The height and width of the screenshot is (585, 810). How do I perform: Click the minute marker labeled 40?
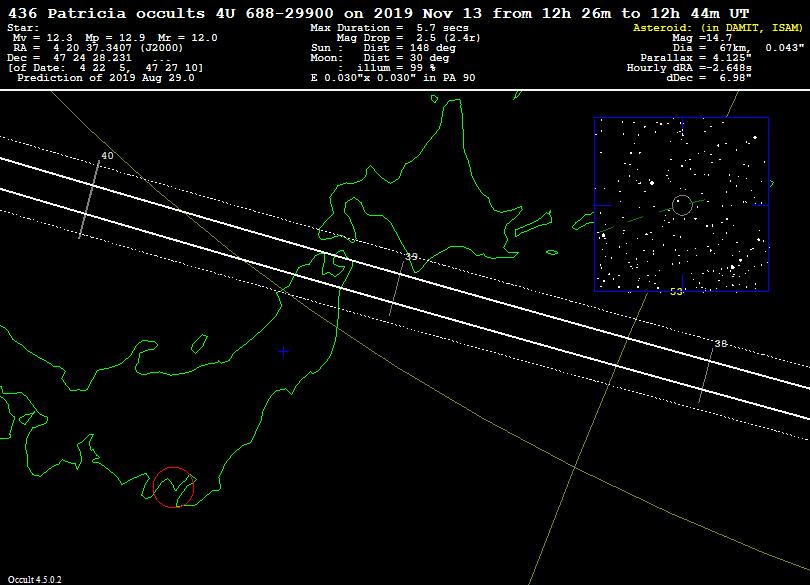pos(107,156)
